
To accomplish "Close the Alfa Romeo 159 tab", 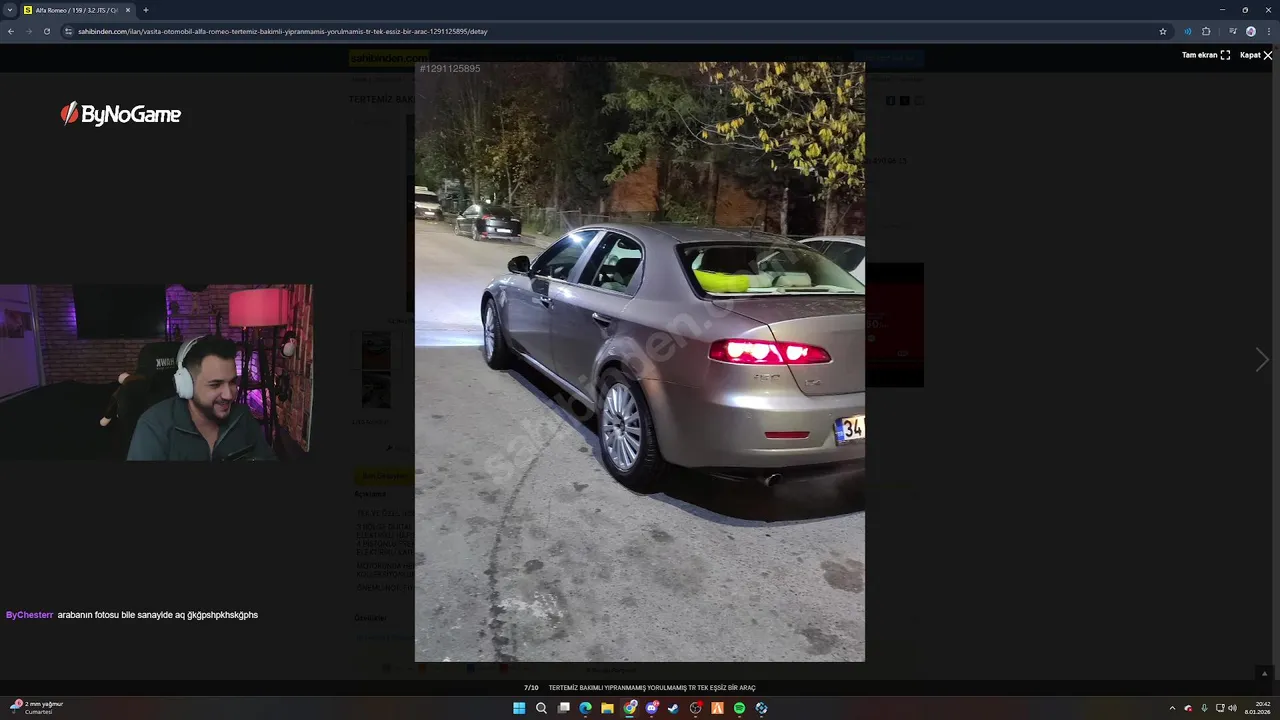I will 127,10.
